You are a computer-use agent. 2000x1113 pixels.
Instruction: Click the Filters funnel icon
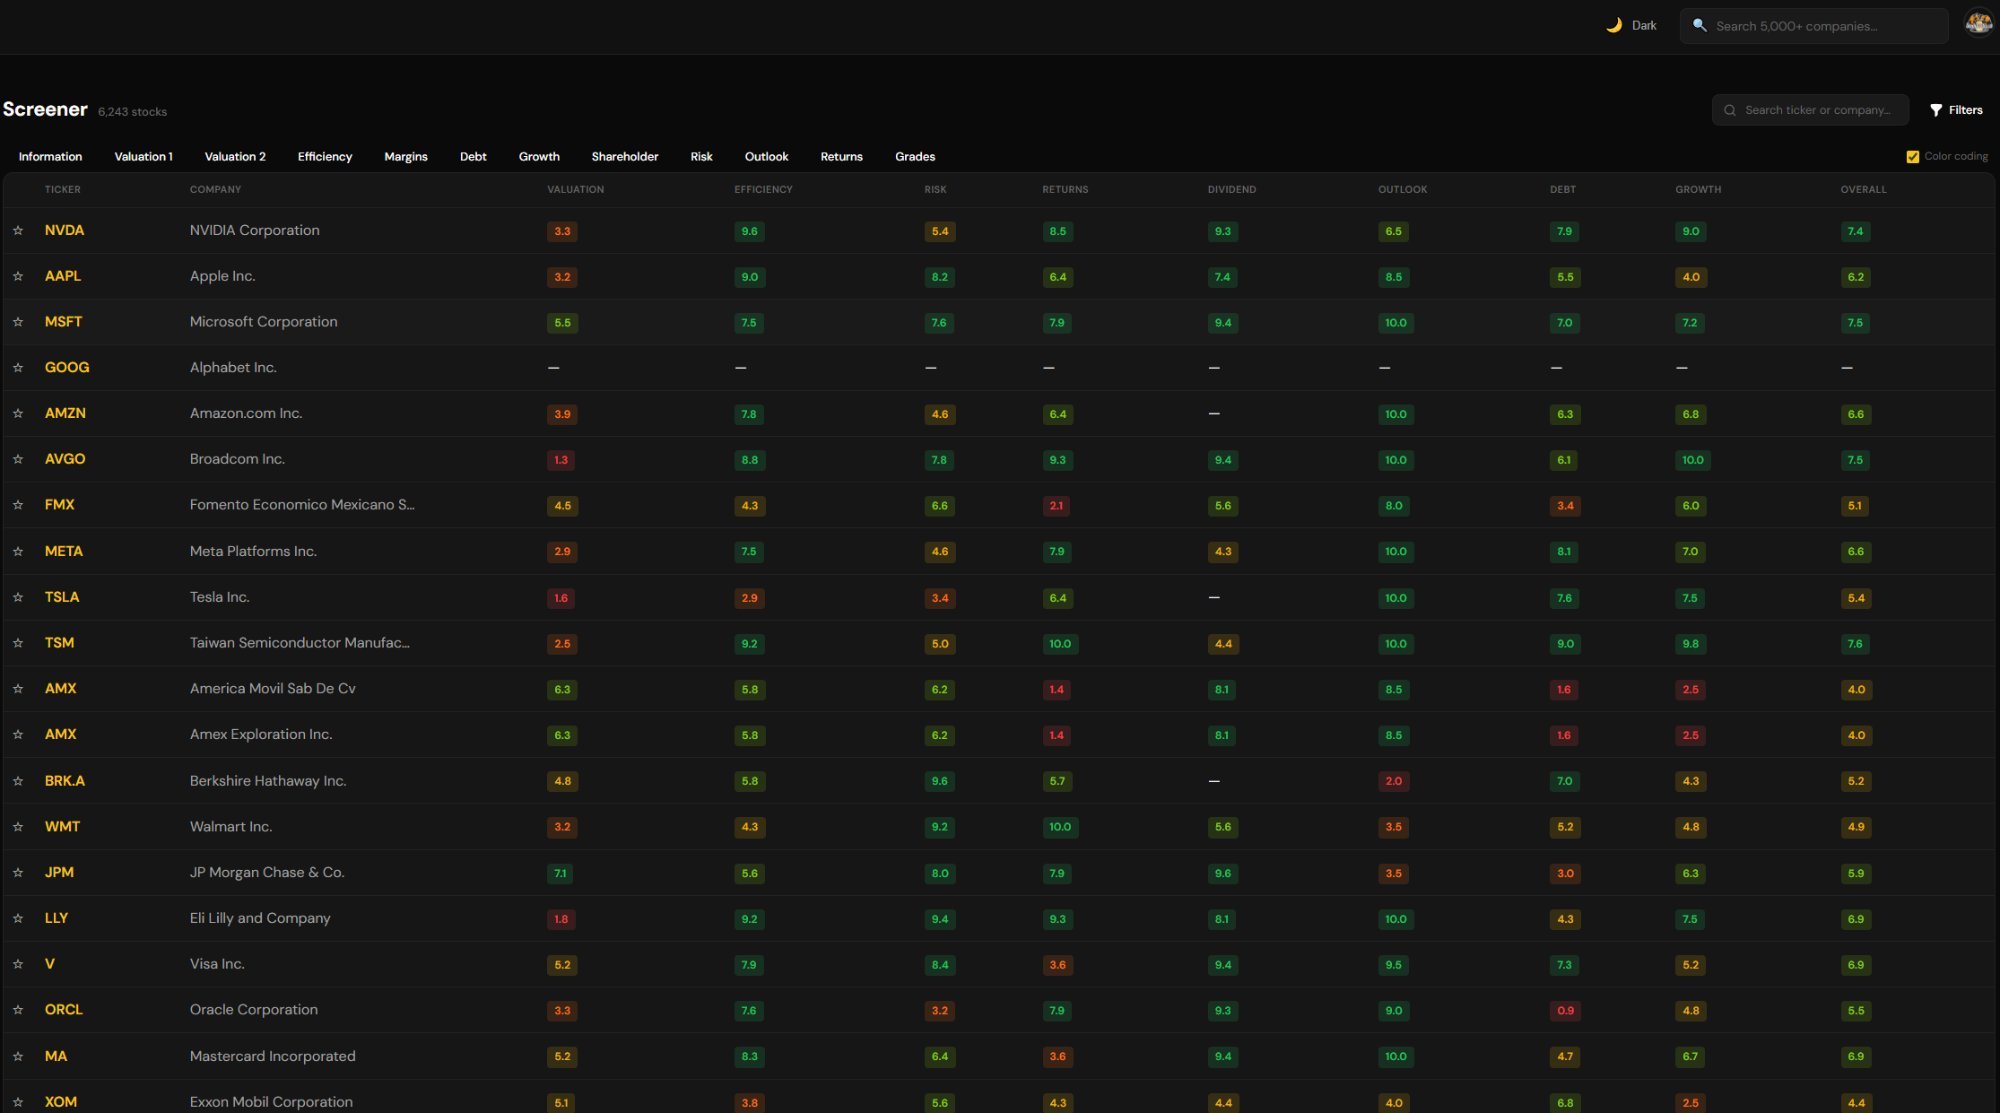click(x=1936, y=110)
